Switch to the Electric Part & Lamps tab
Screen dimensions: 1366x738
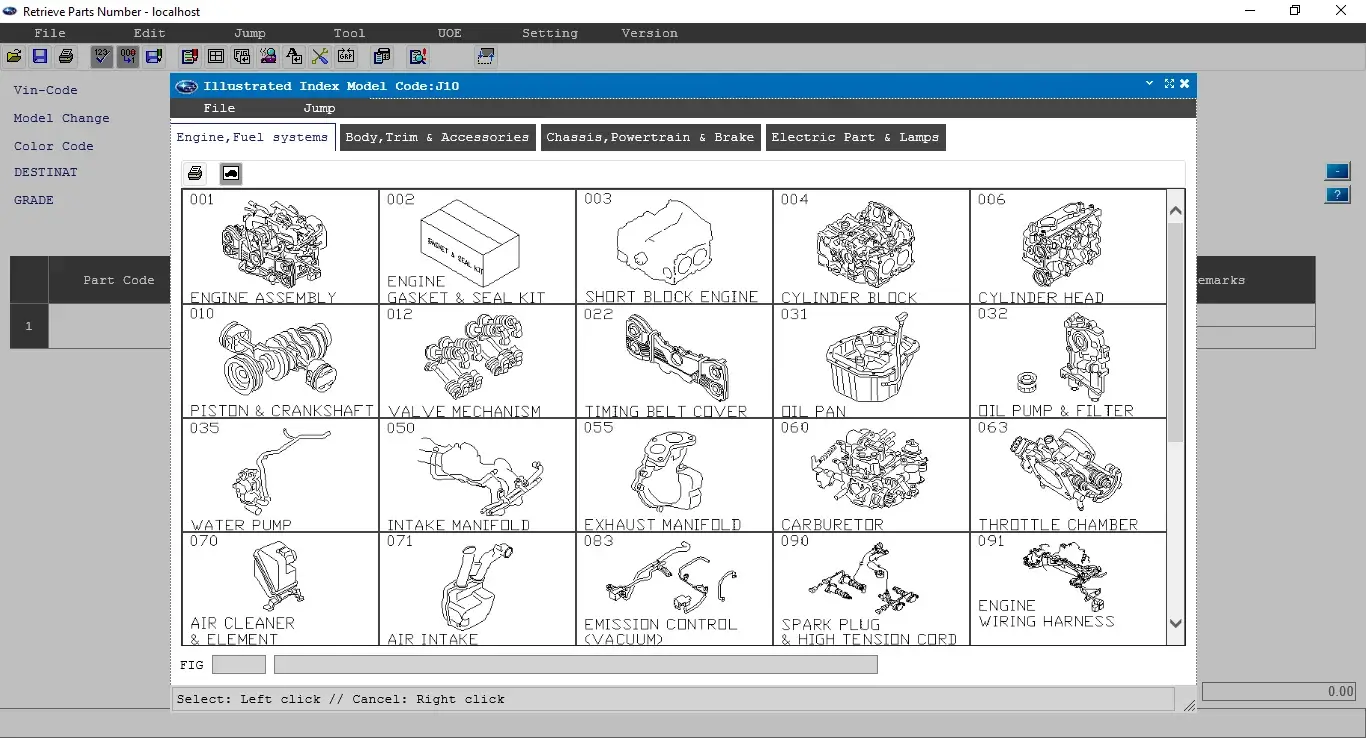pos(855,137)
